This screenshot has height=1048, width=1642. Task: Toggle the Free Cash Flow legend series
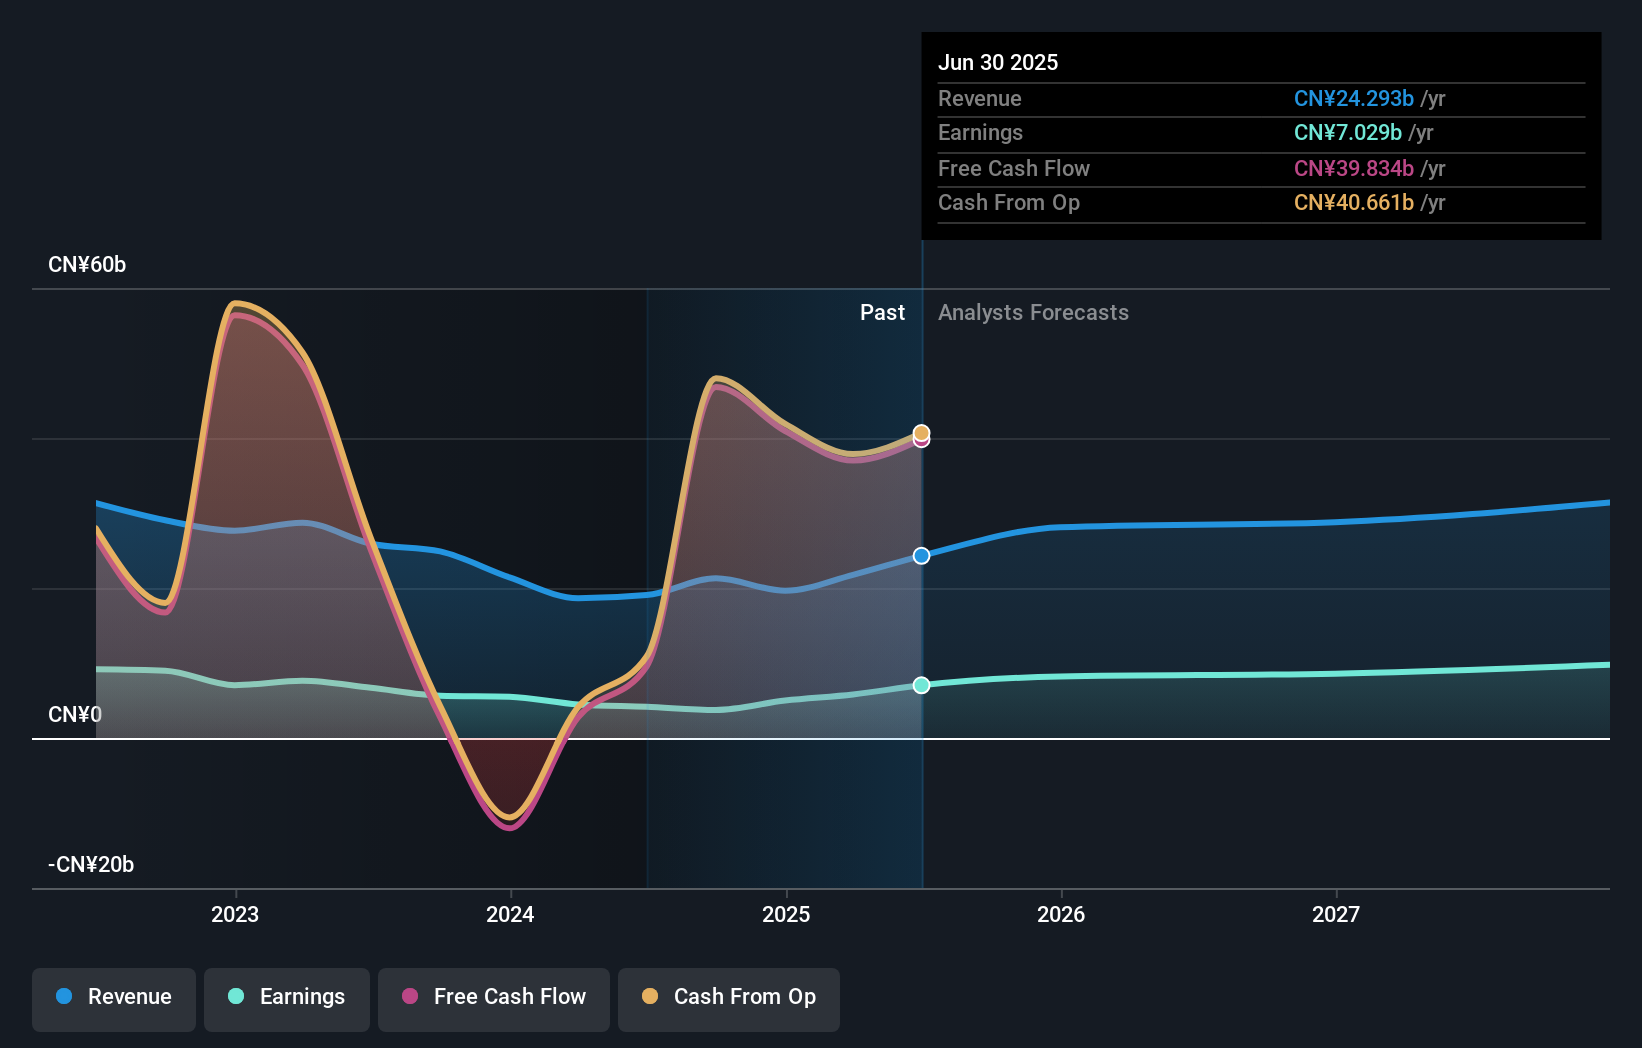(494, 999)
